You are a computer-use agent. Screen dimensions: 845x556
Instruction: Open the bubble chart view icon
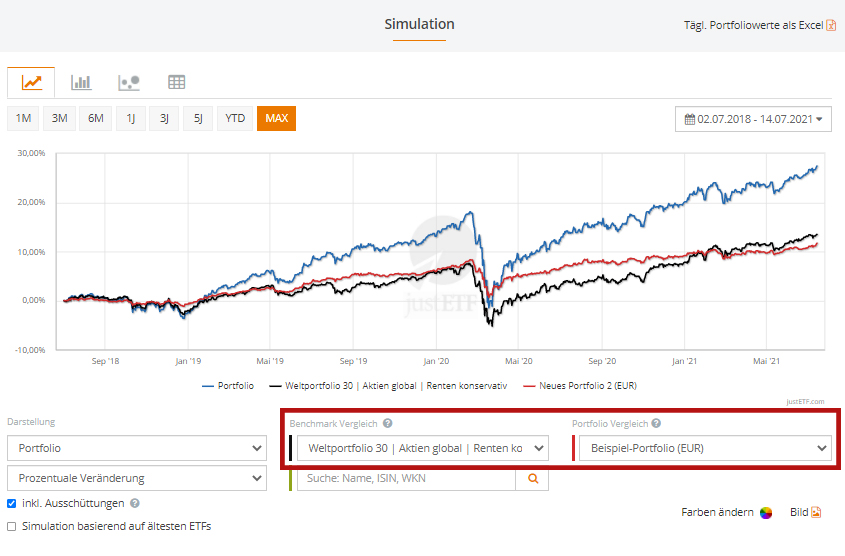(x=128, y=83)
